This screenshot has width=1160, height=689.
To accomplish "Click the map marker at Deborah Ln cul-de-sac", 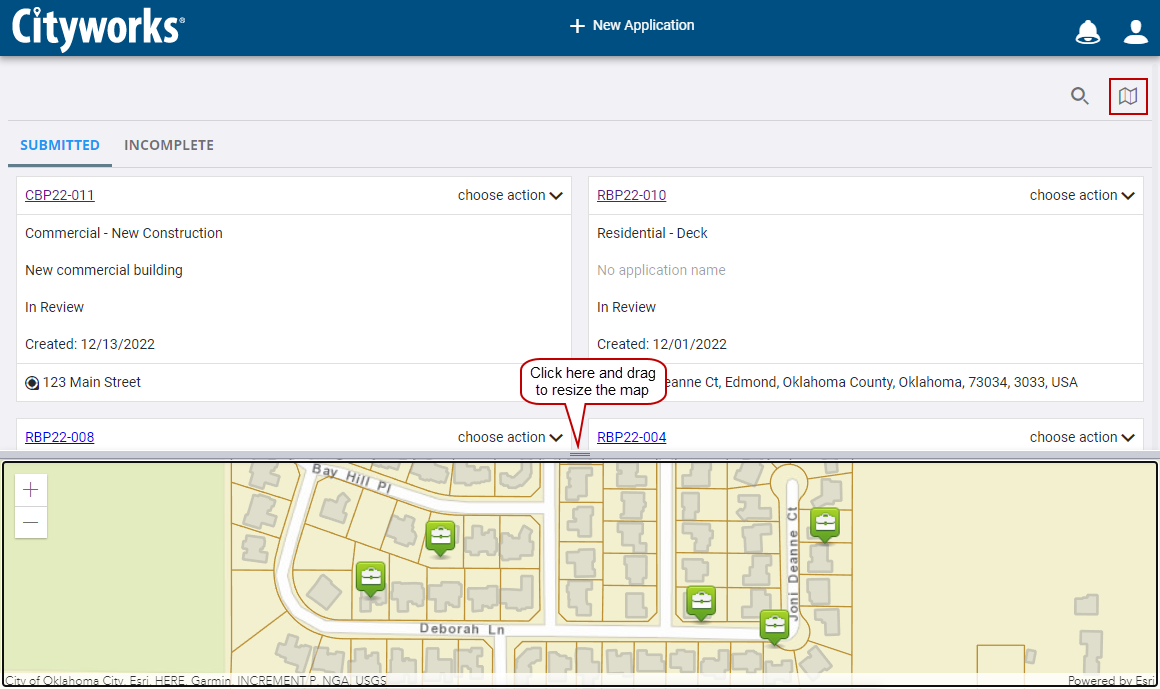I will 774,625.
